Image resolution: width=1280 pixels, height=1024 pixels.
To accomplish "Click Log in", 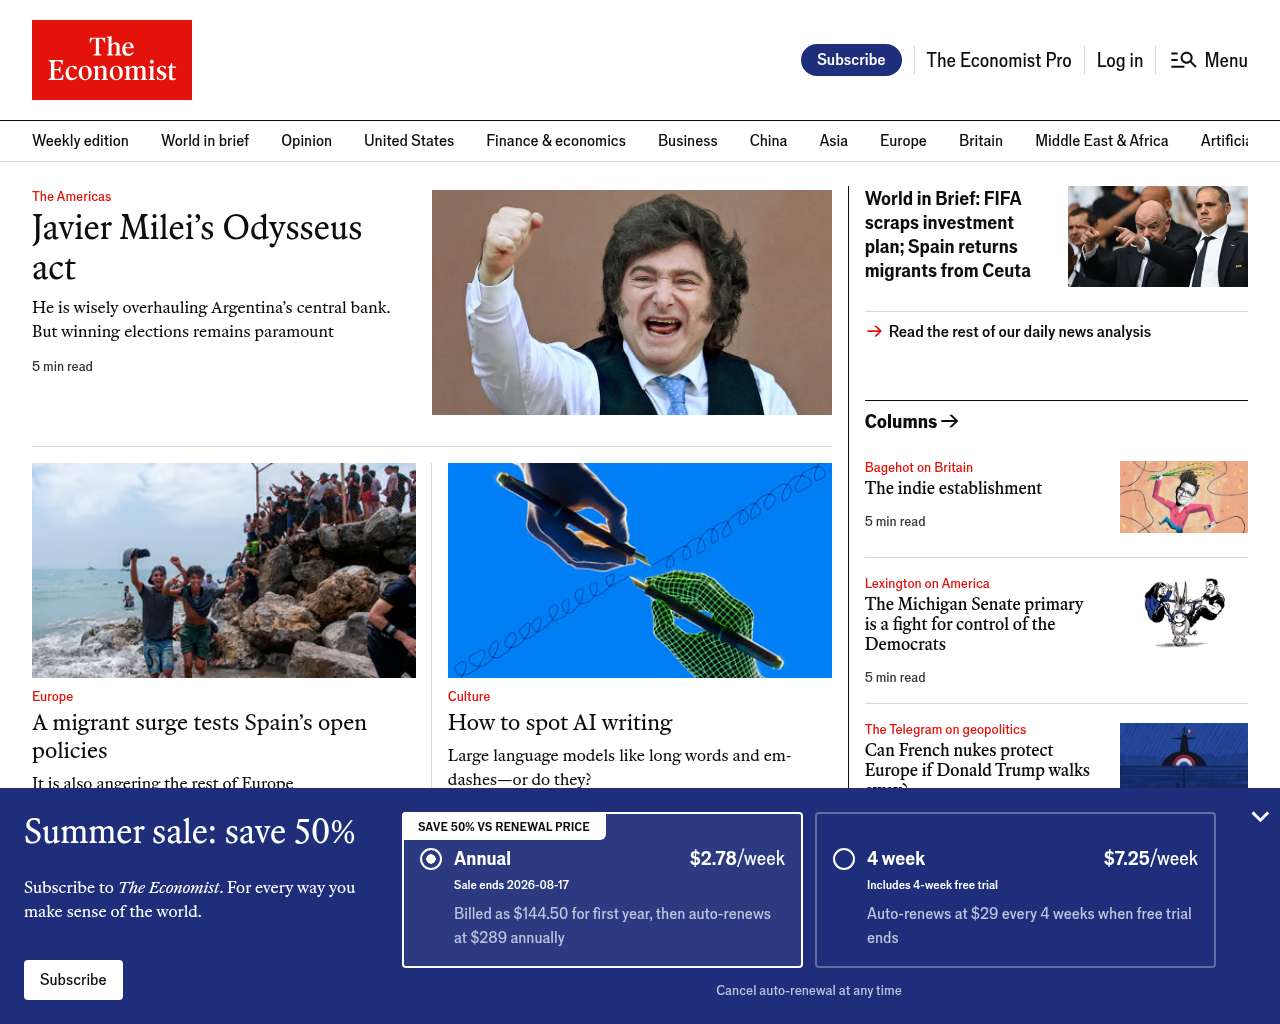I will 1120,60.
